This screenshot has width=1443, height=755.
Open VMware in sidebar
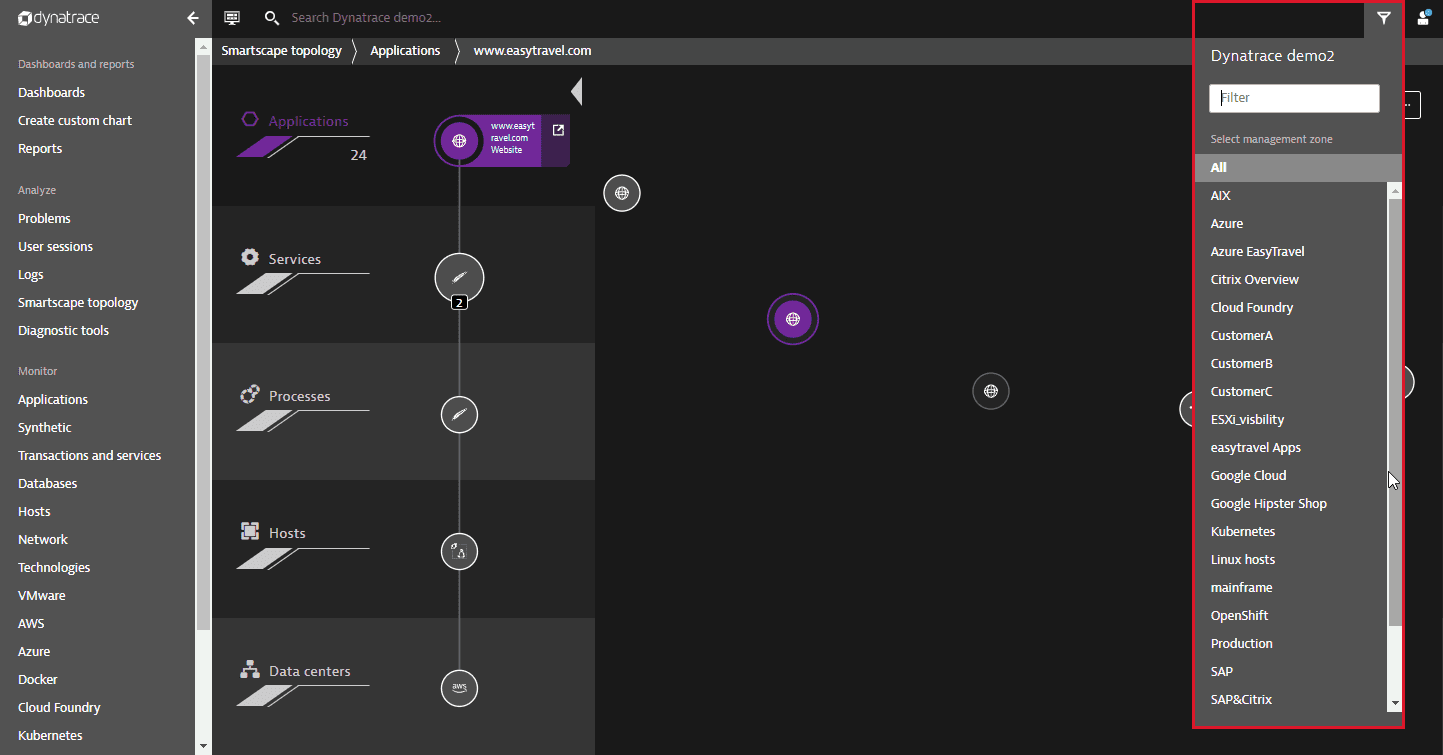[x=42, y=596]
